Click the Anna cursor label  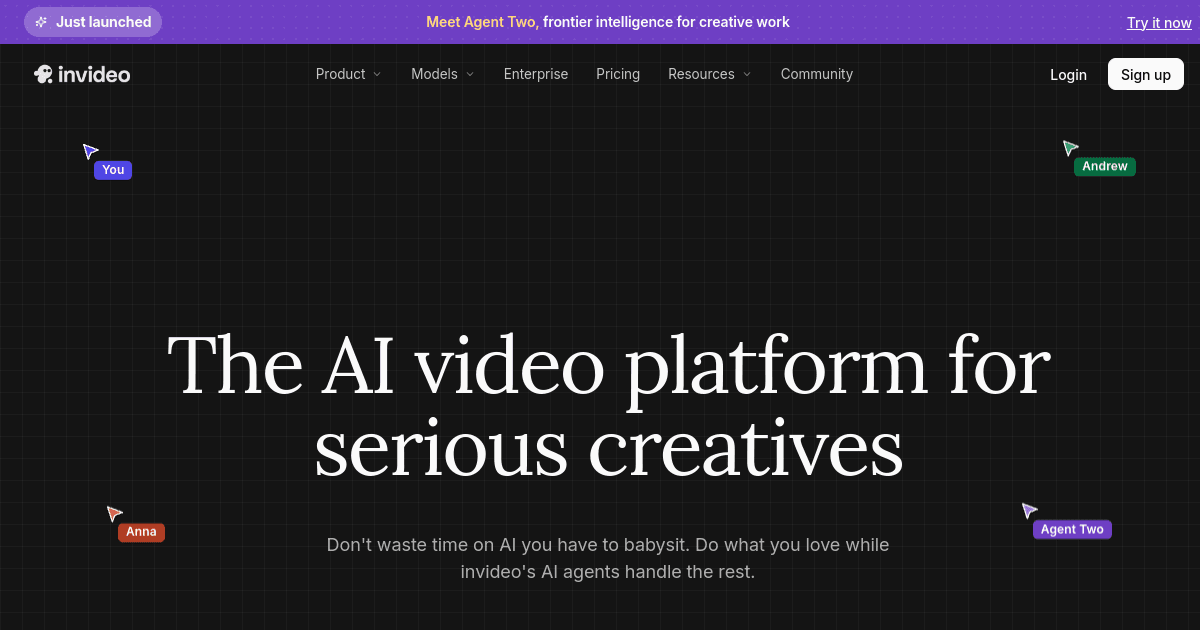[141, 532]
